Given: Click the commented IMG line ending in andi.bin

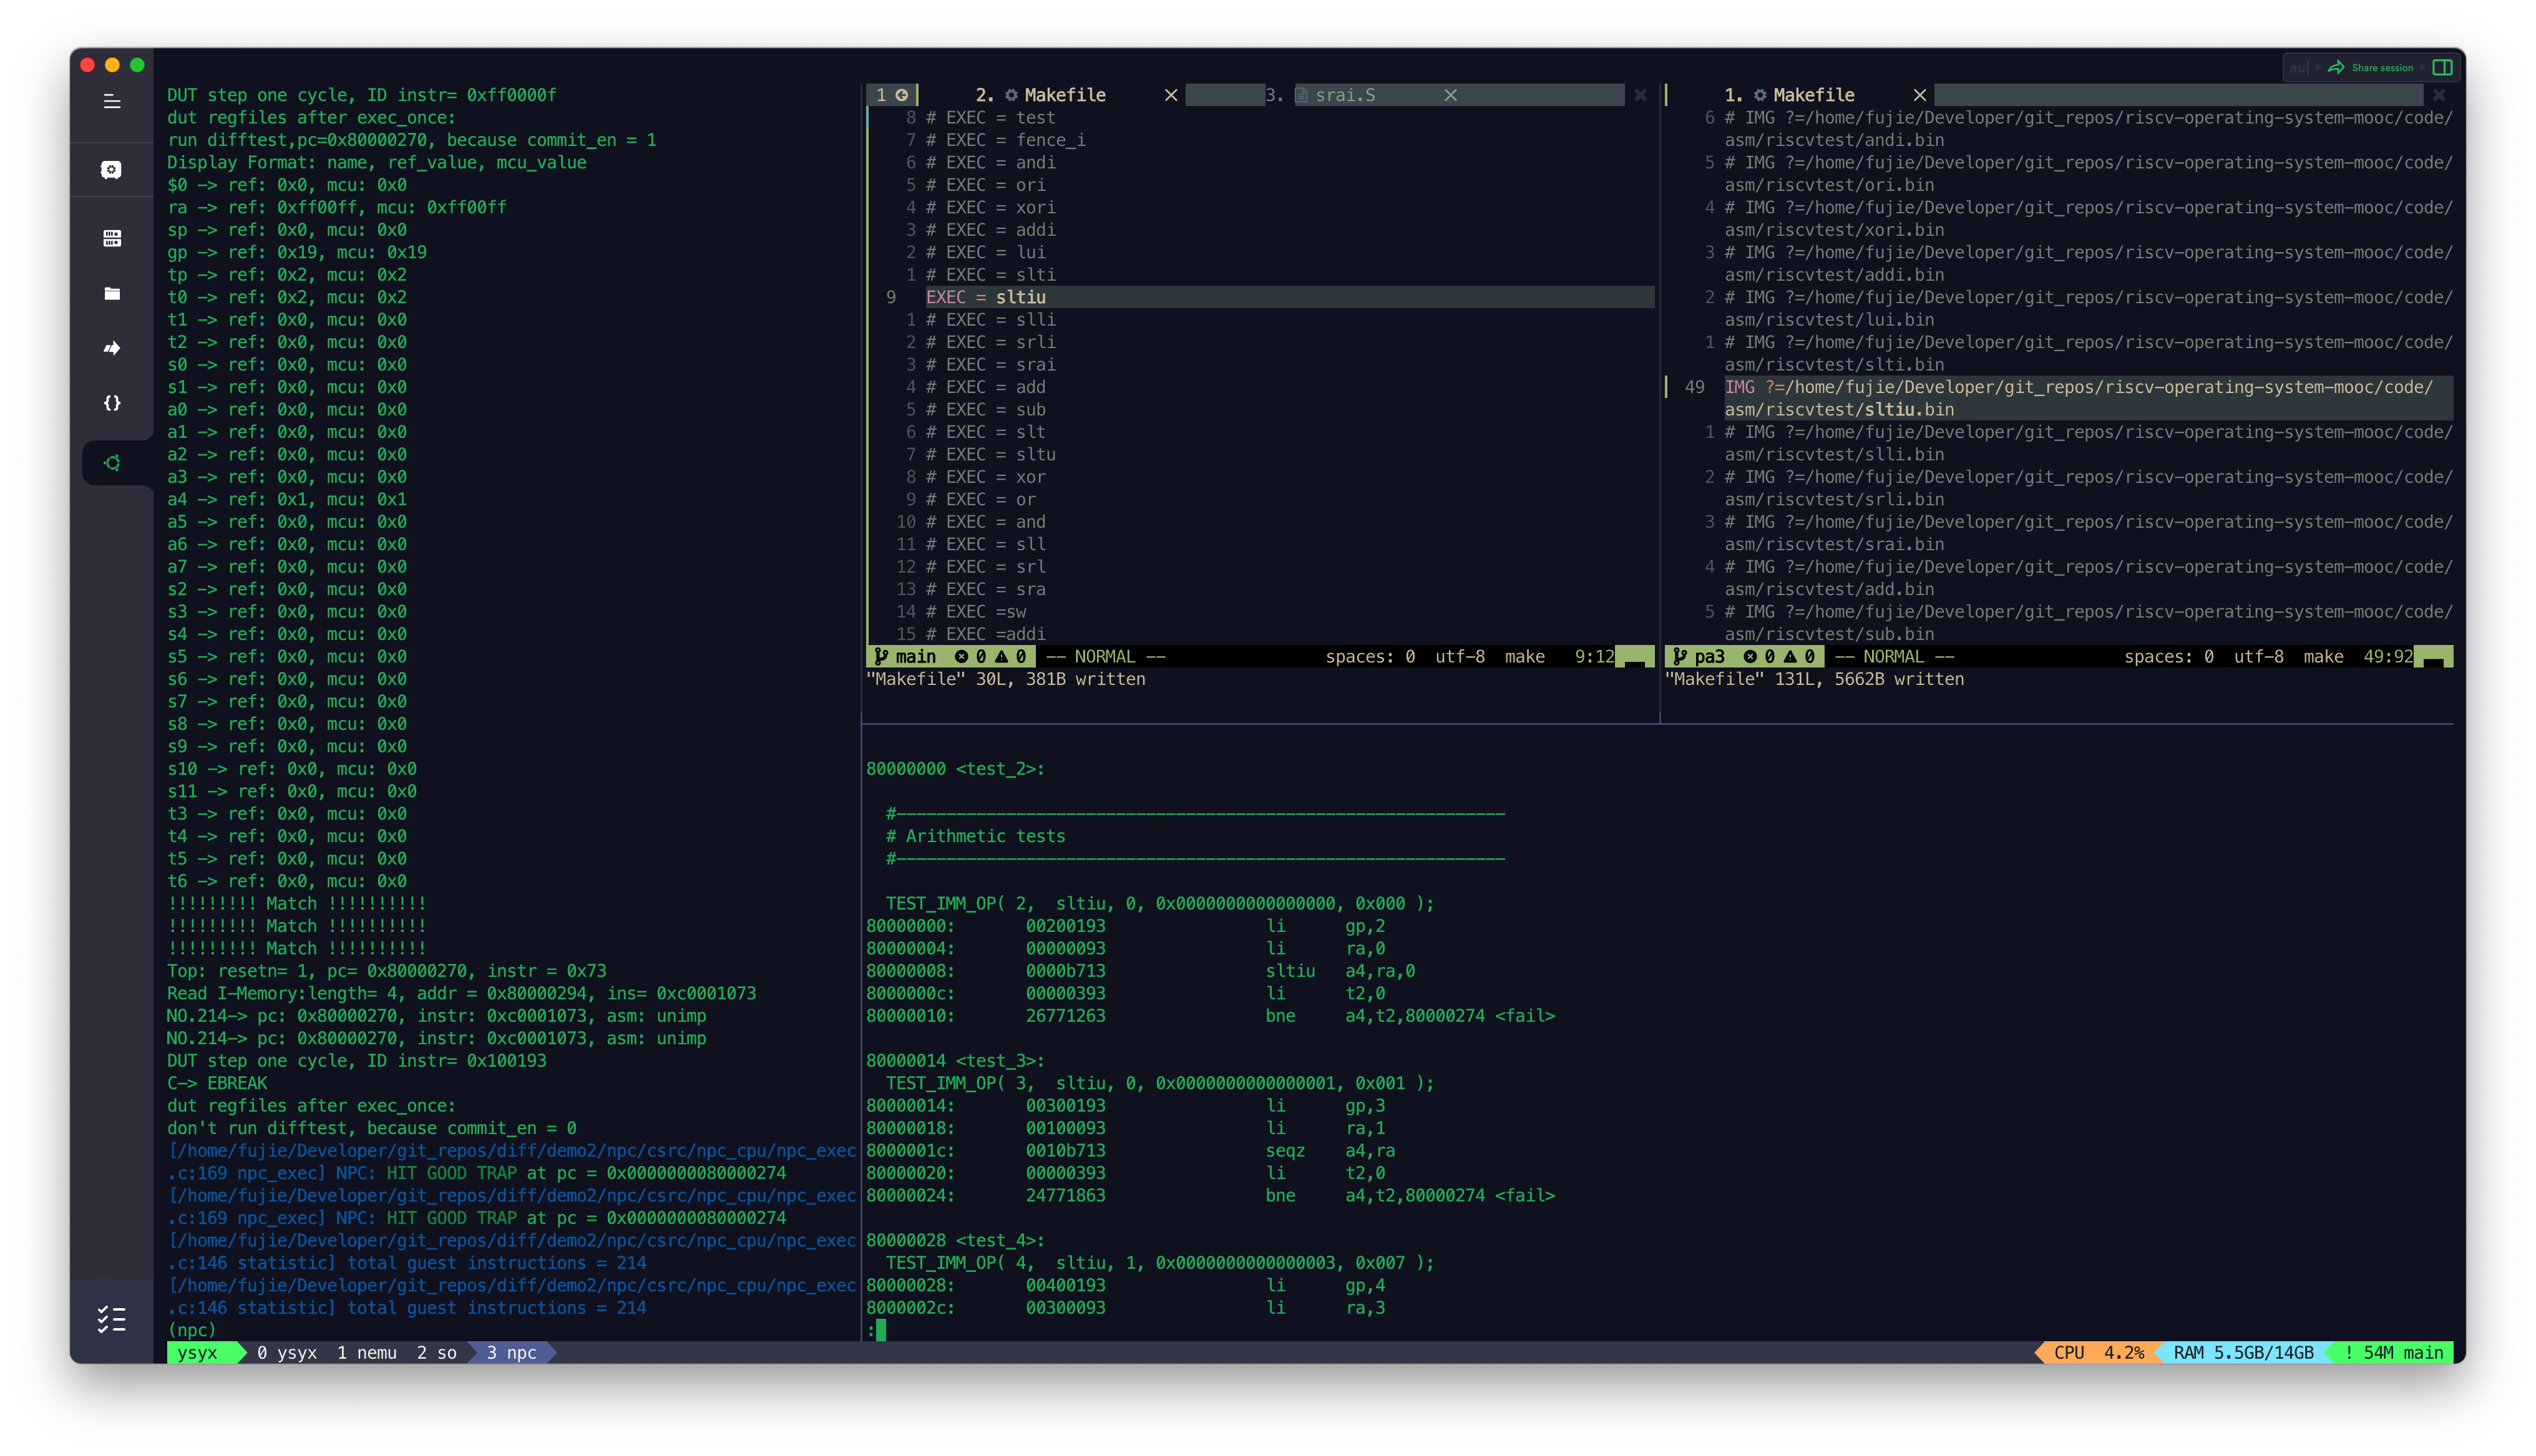Looking at the screenshot, I should pyautogui.click(x=2088, y=129).
